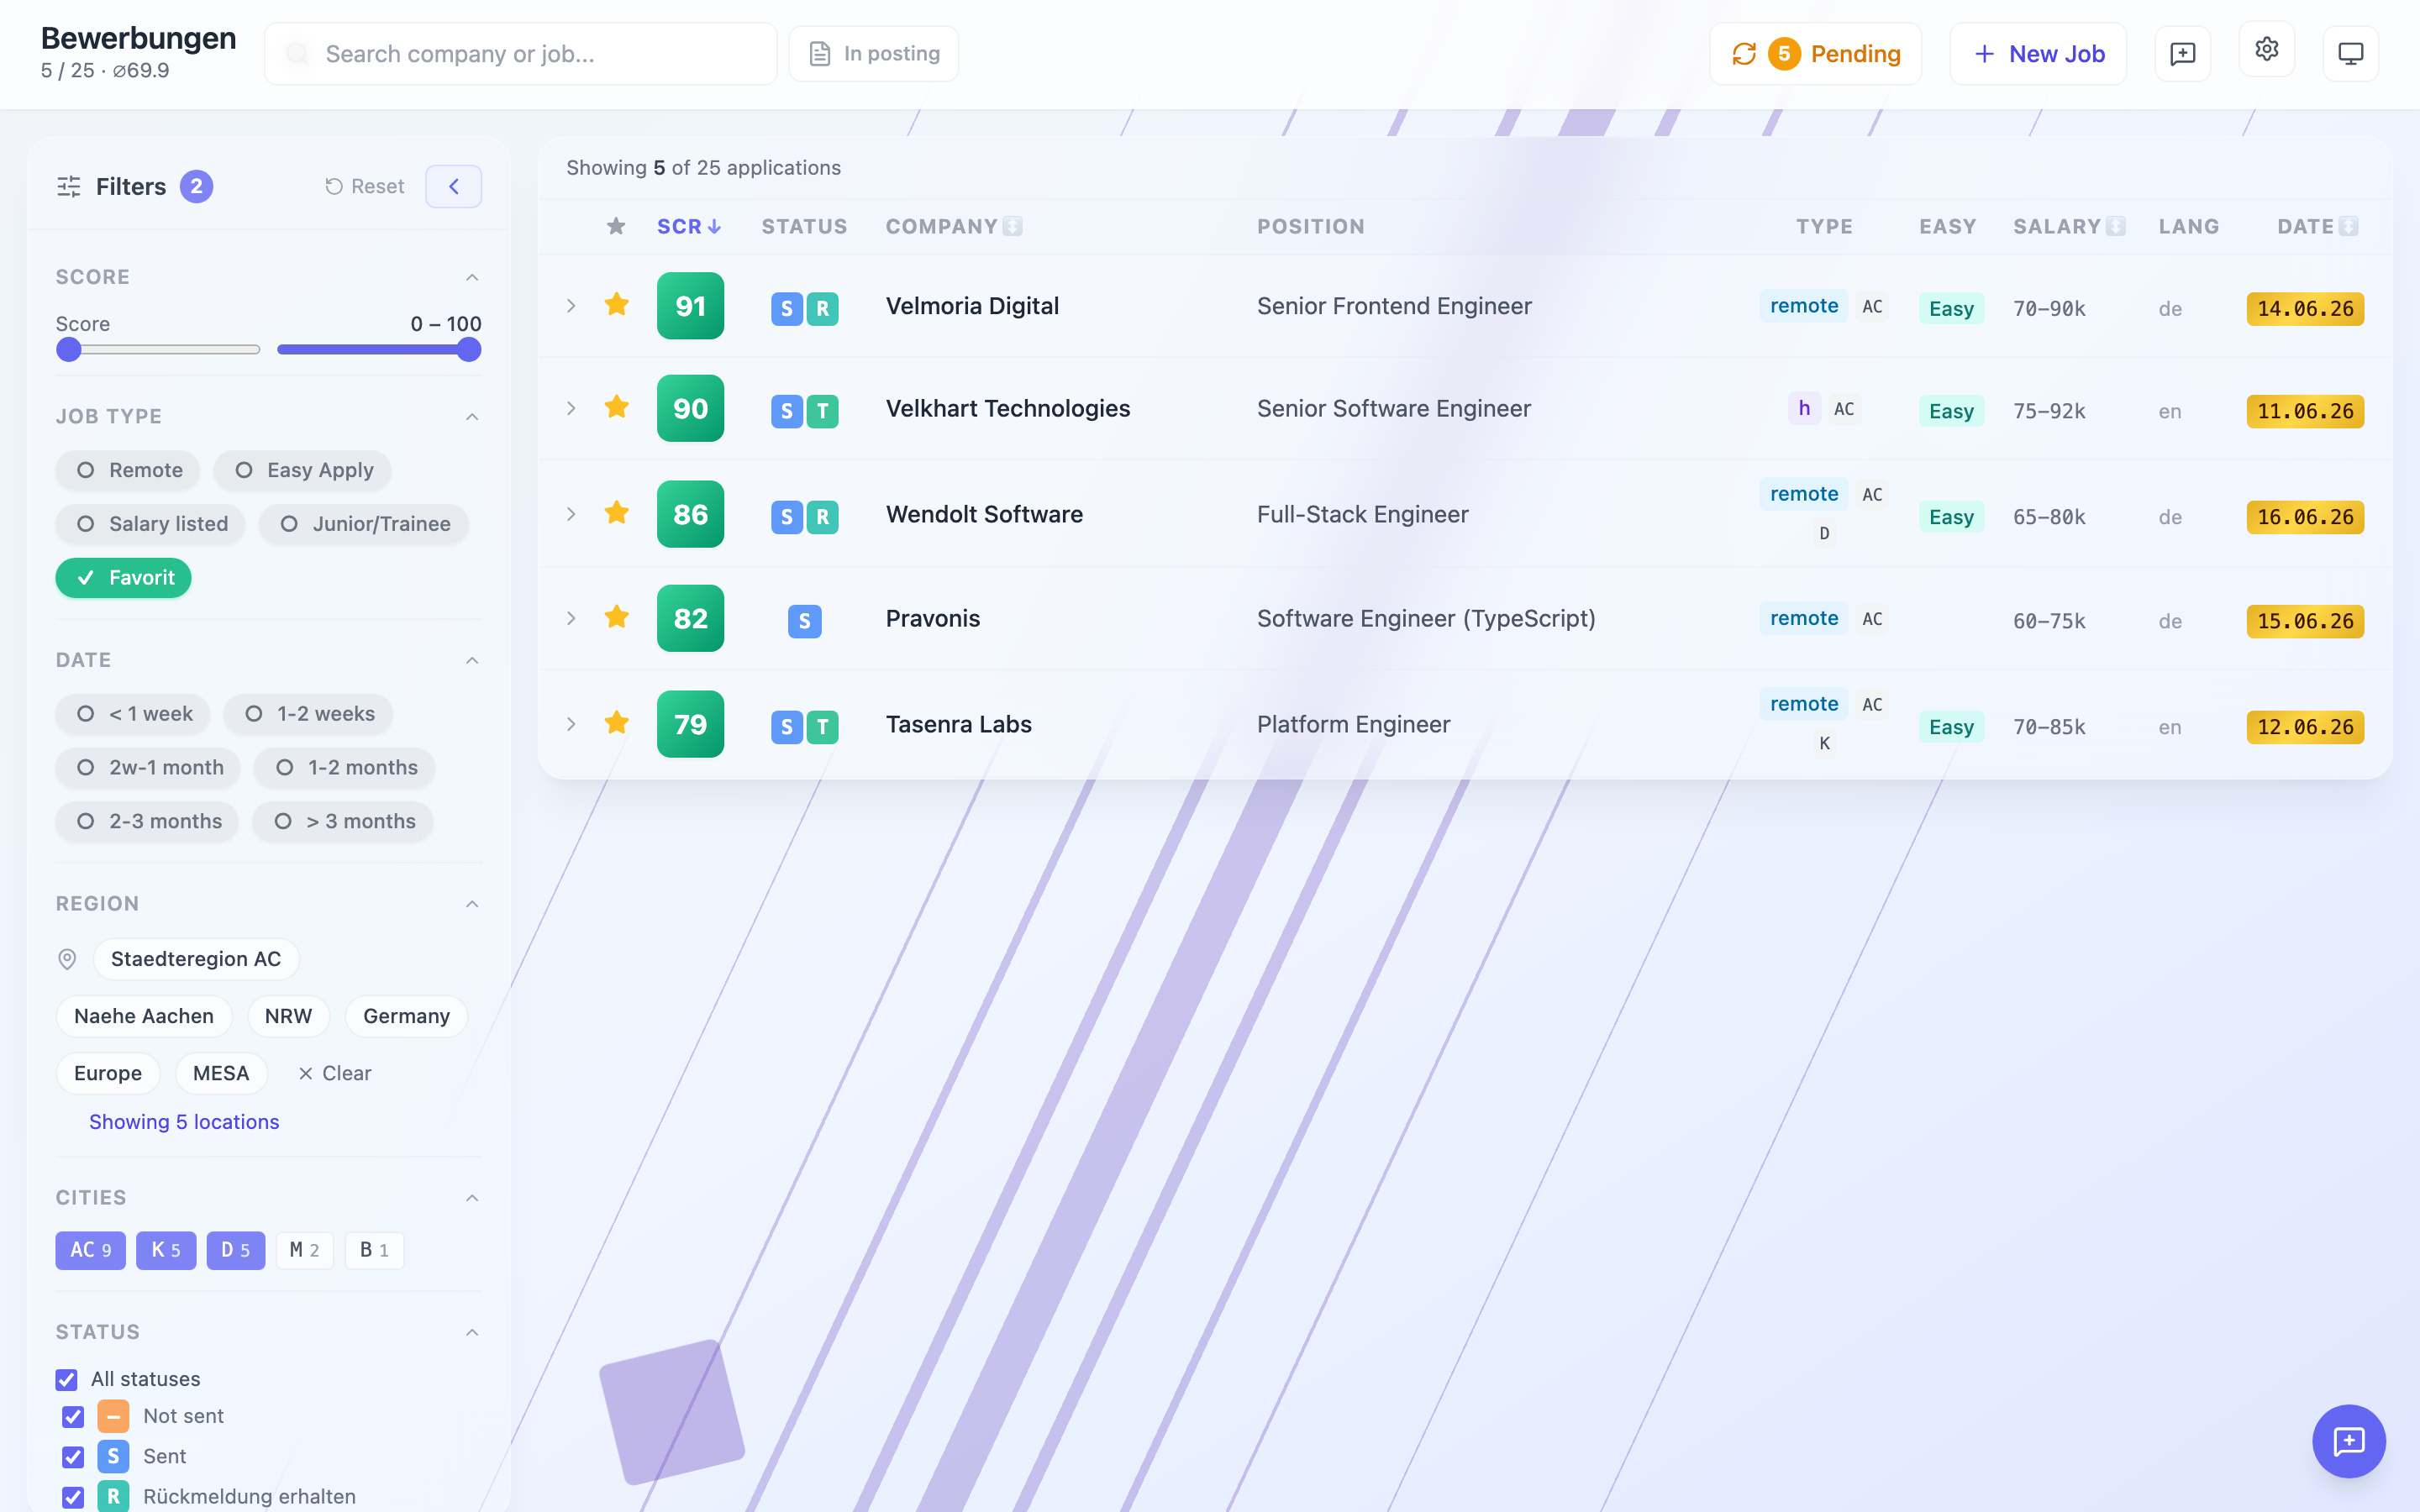The width and height of the screenshot is (2420, 1512).
Task: Click the Score slider right handle
Action: click(x=469, y=350)
